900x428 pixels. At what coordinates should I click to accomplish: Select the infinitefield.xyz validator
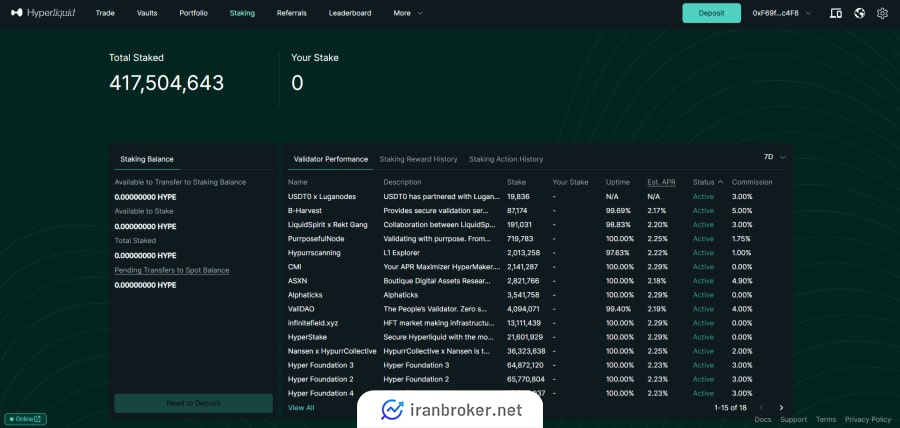[x=313, y=323]
